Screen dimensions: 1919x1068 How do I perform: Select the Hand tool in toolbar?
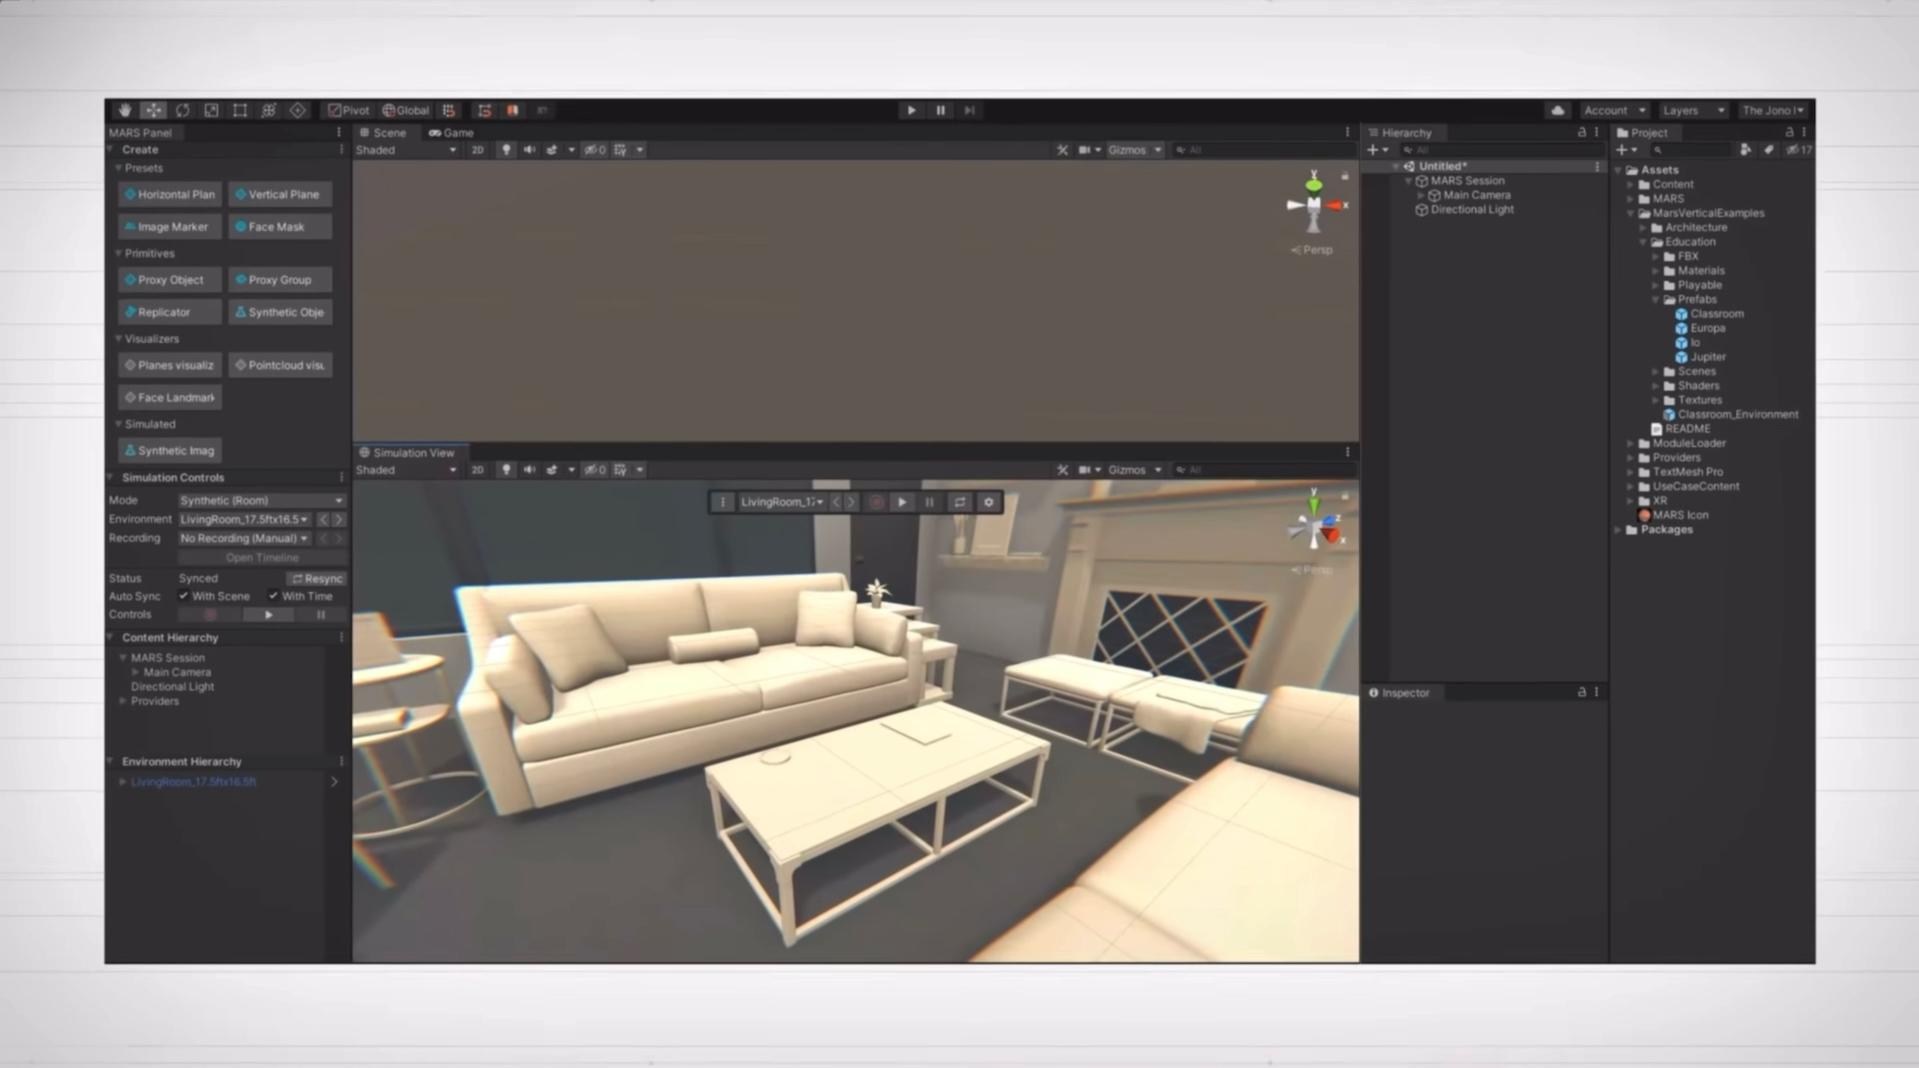124,110
